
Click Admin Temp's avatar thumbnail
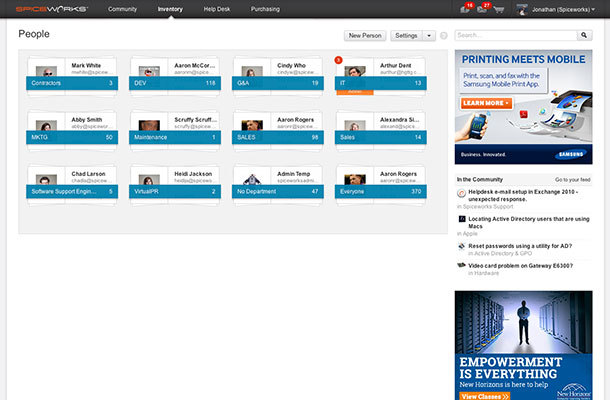pos(252,180)
